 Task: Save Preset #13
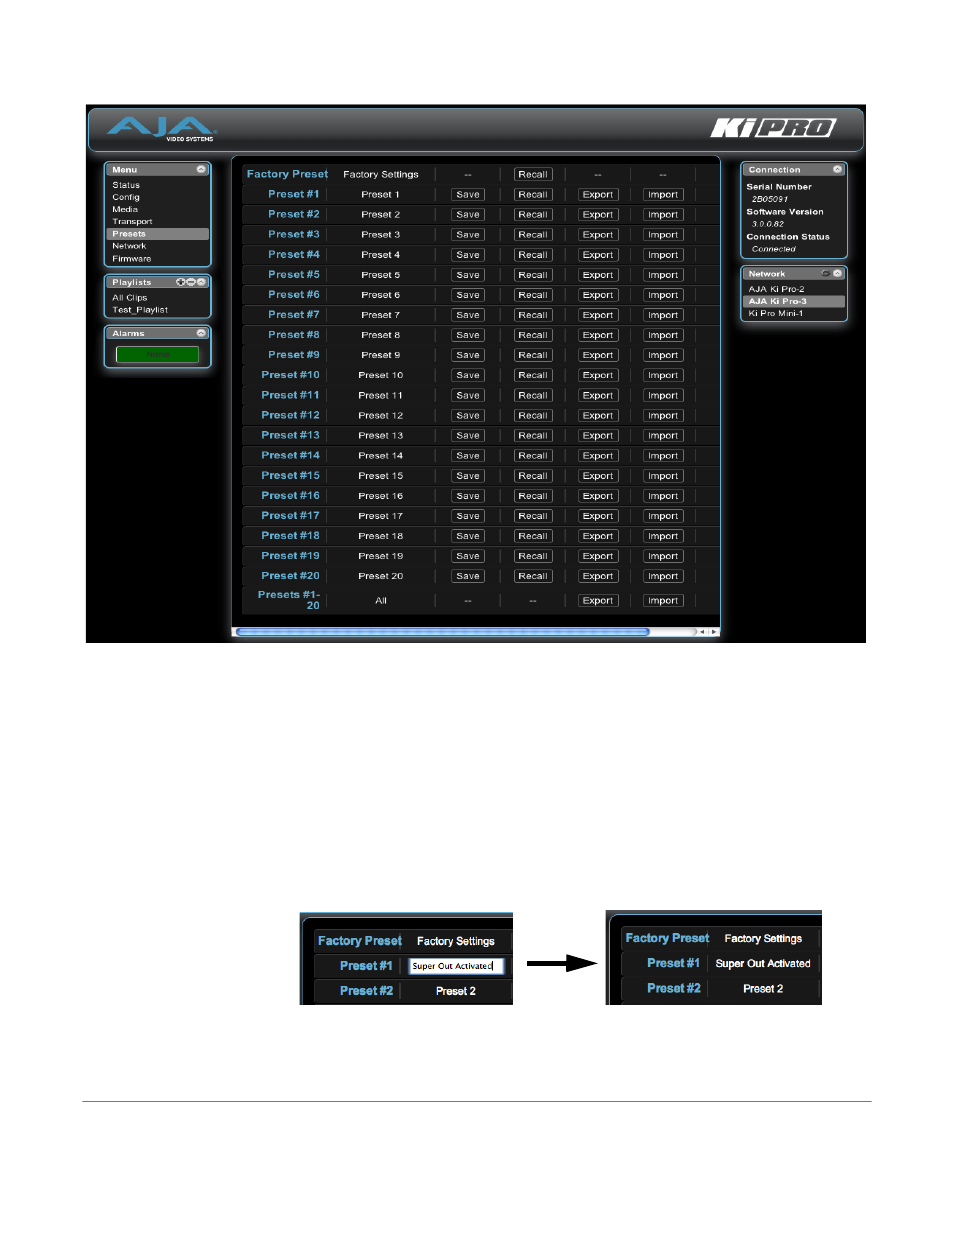click(x=468, y=435)
